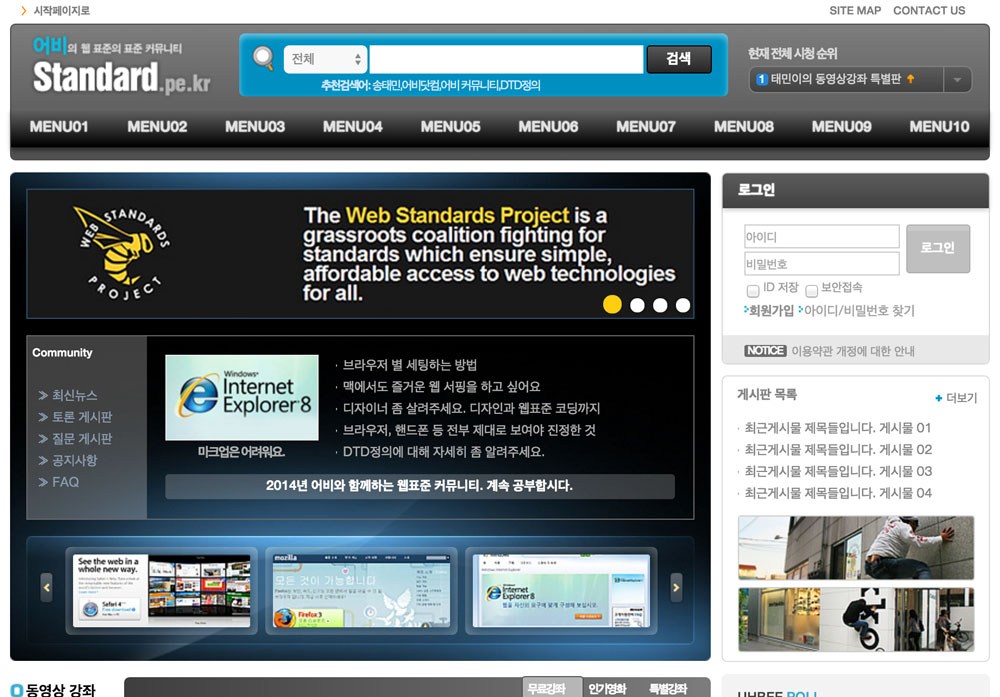Click the blue icon beside 동영상 강좌

tap(17, 690)
